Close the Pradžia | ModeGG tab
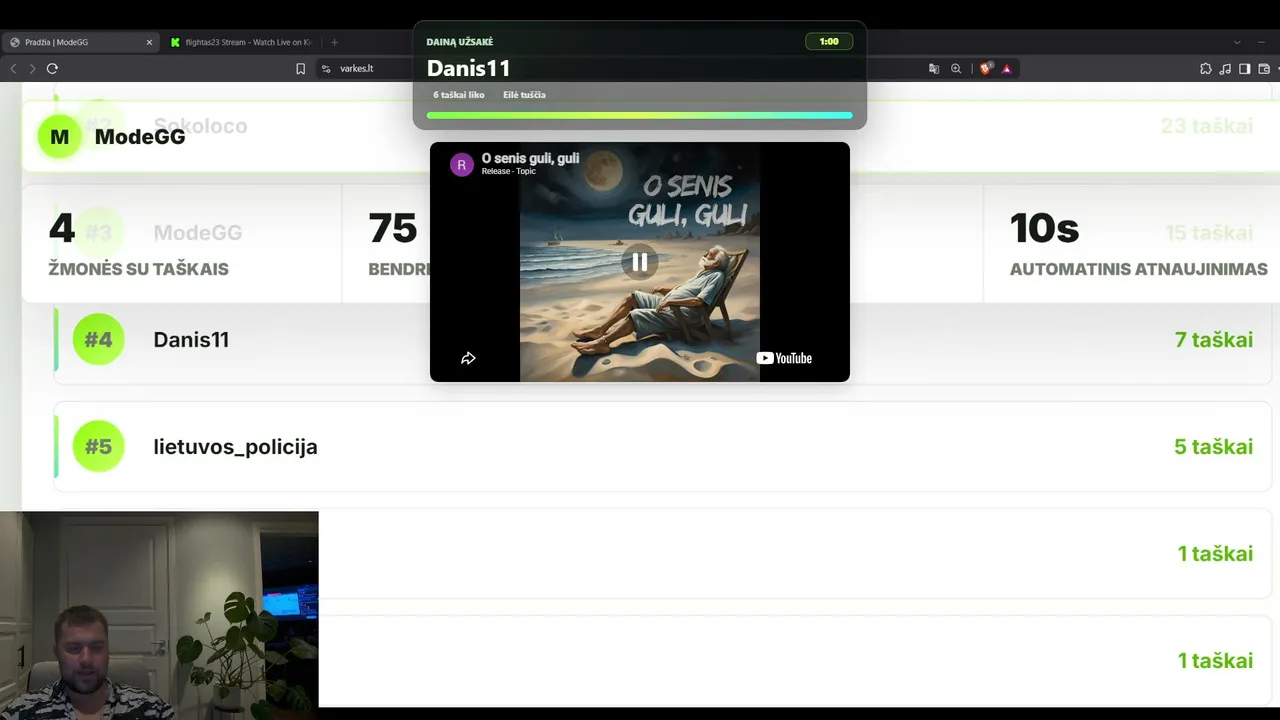Image resolution: width=1280 pixels, height=720 pixels. click(x=149, y=42)
